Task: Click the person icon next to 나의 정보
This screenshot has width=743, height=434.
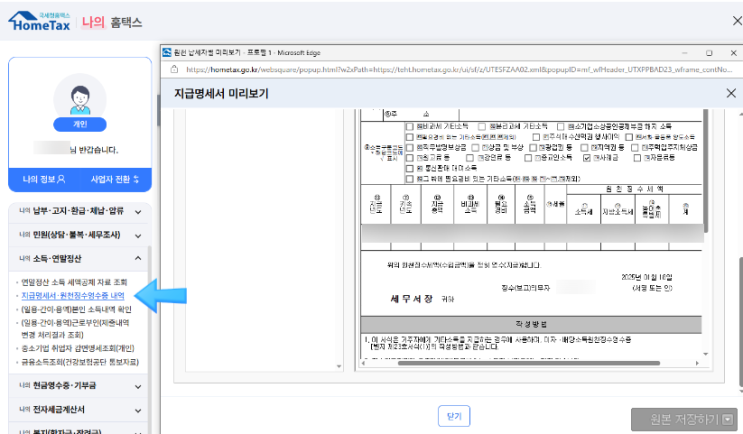Action: [x=61, y=179]
